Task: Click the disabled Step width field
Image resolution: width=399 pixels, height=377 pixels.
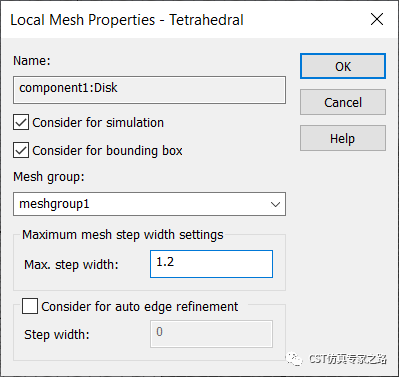Action: click(211, 334)
